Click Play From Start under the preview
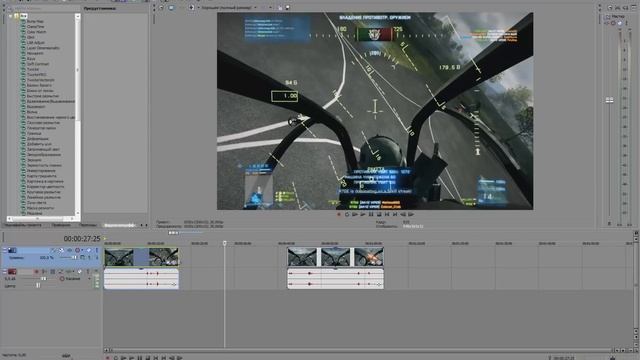Image resolution: width=640 pixels, height=360 pixels. pyautogui.click(x=355, y=214)
